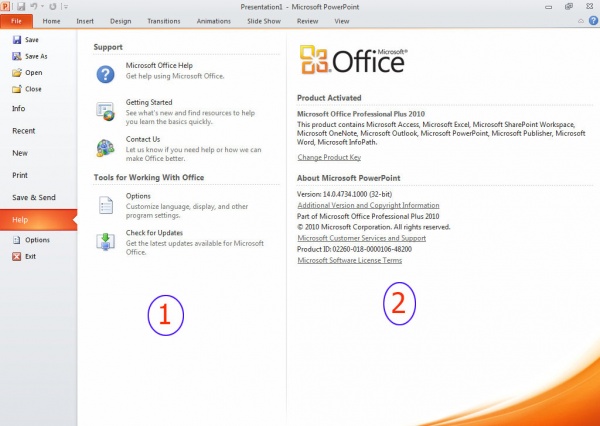
Task: Click the Close folder icon in sidebar
Action: point(17,89)
